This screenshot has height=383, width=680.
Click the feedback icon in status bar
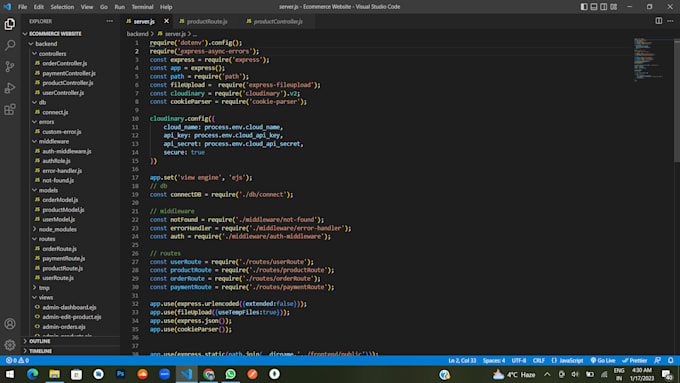pos(657,360)
